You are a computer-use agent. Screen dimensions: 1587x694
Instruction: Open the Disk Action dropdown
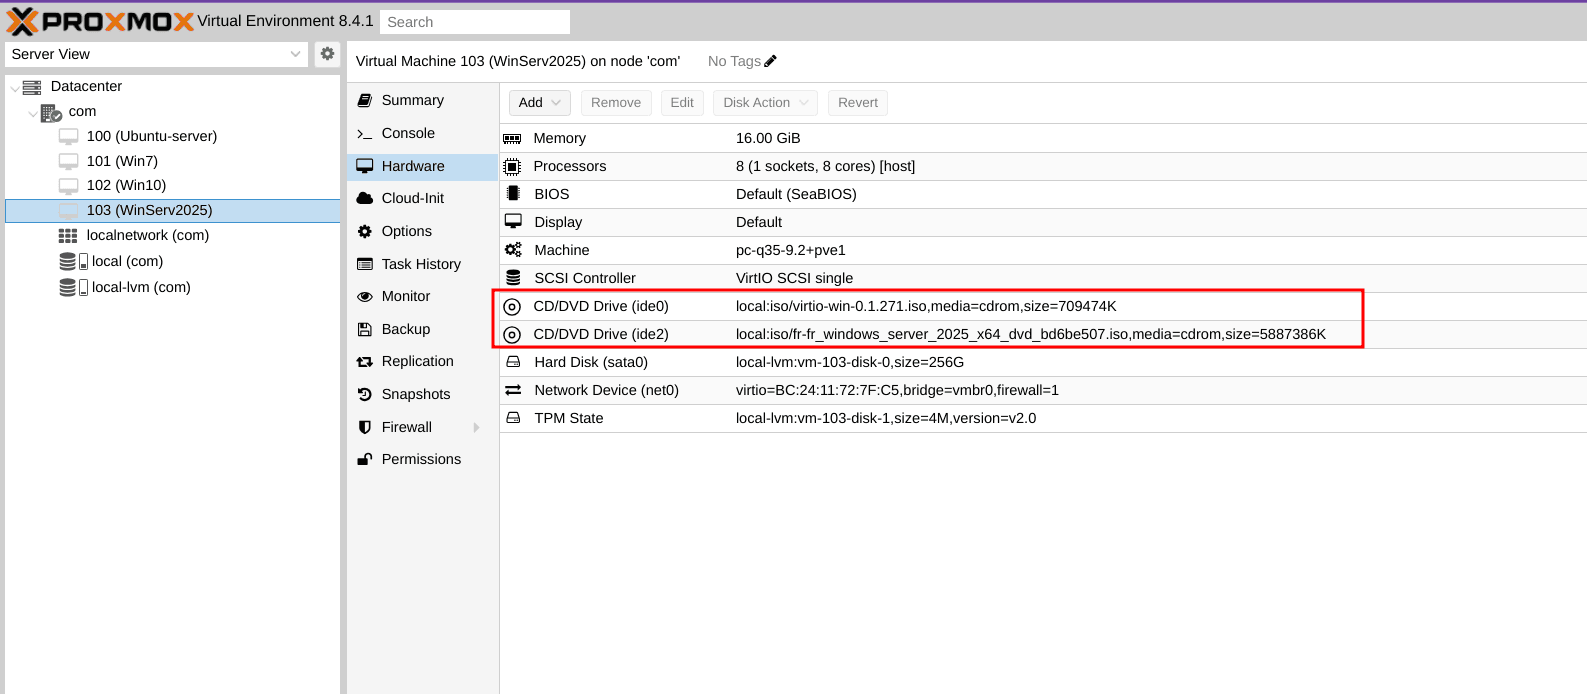pos(765,103)
